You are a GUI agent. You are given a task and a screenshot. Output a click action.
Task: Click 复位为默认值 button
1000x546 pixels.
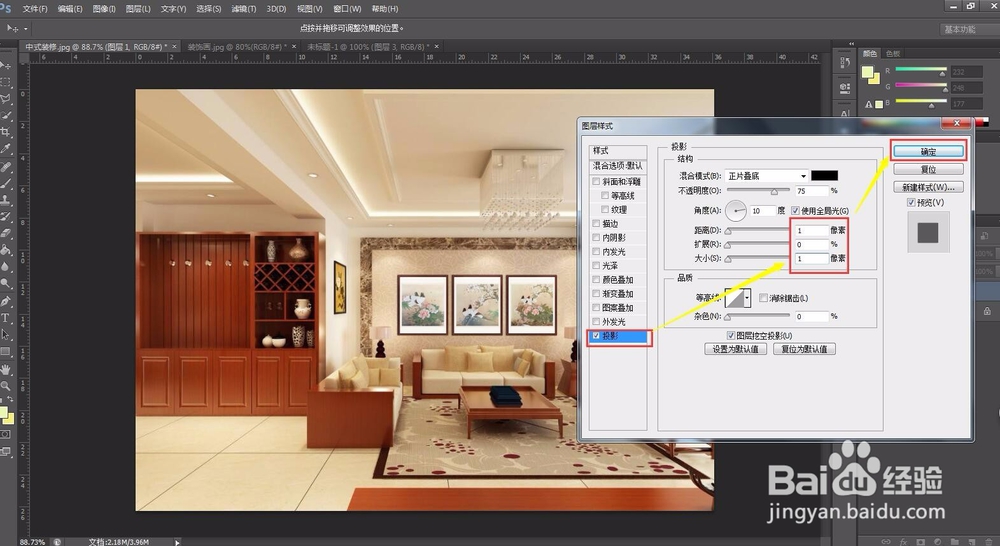[x=804, y=349]
